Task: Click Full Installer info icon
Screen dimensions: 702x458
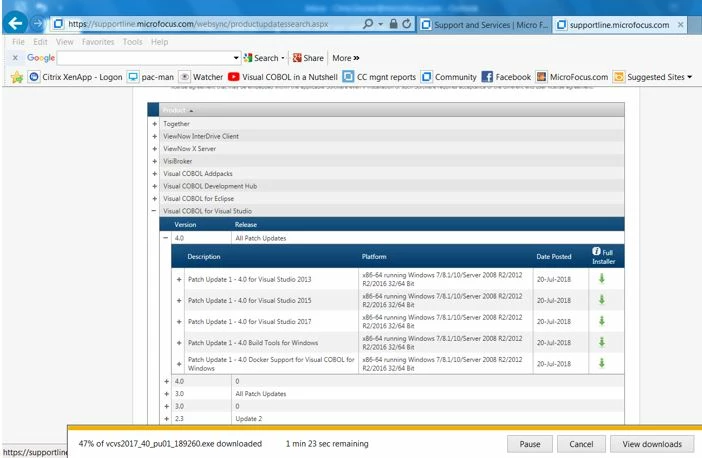Action: 596,251
